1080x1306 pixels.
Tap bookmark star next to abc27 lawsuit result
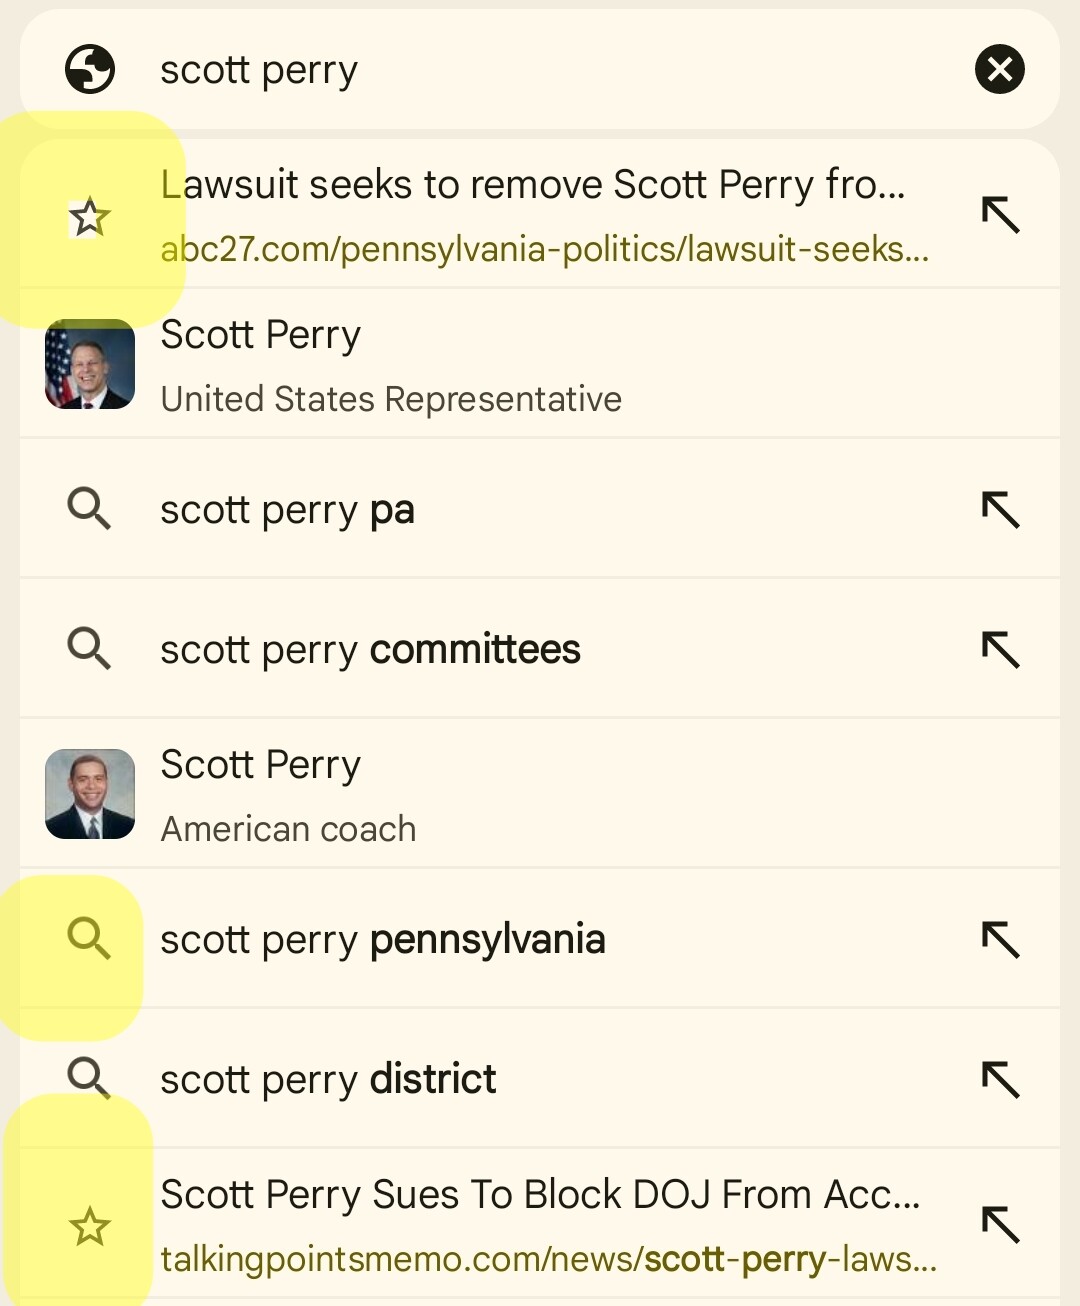89,217
